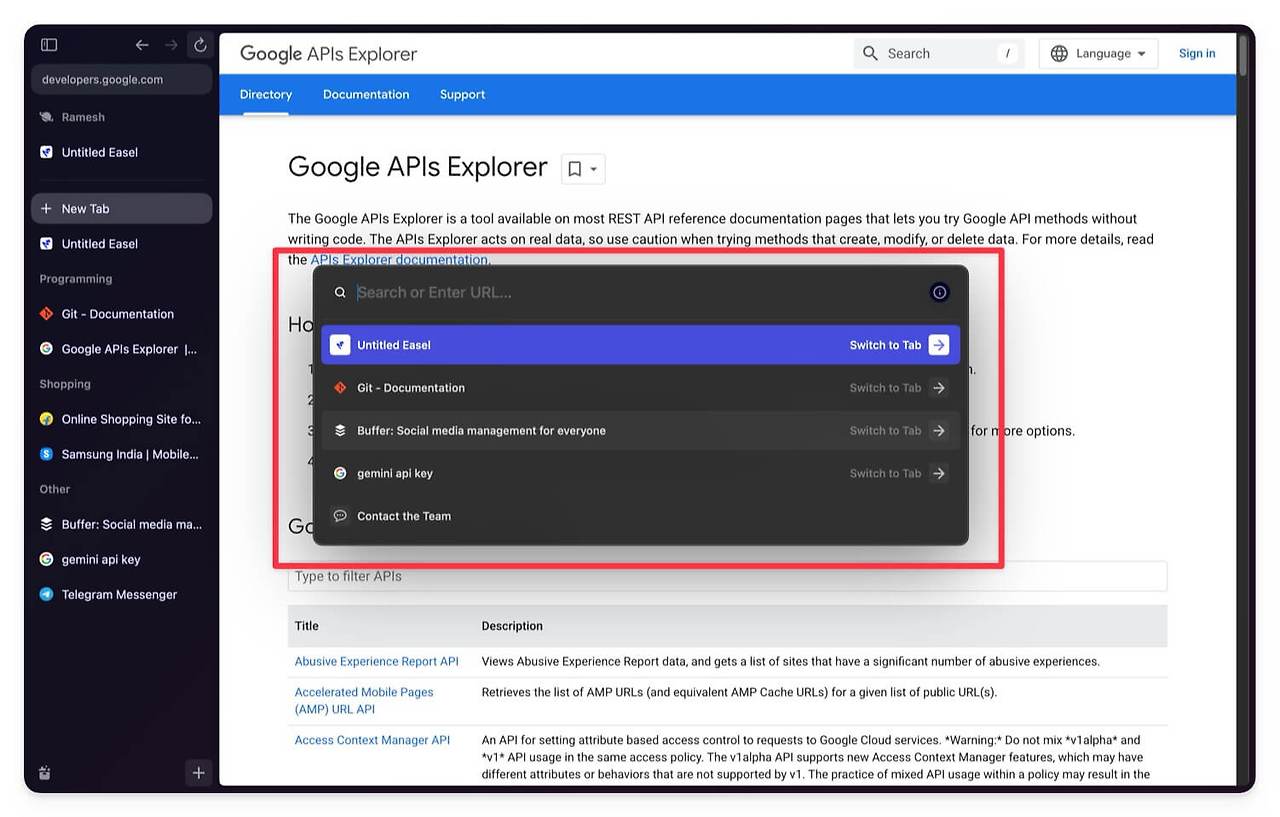Click the Other group label

point(55,489)
